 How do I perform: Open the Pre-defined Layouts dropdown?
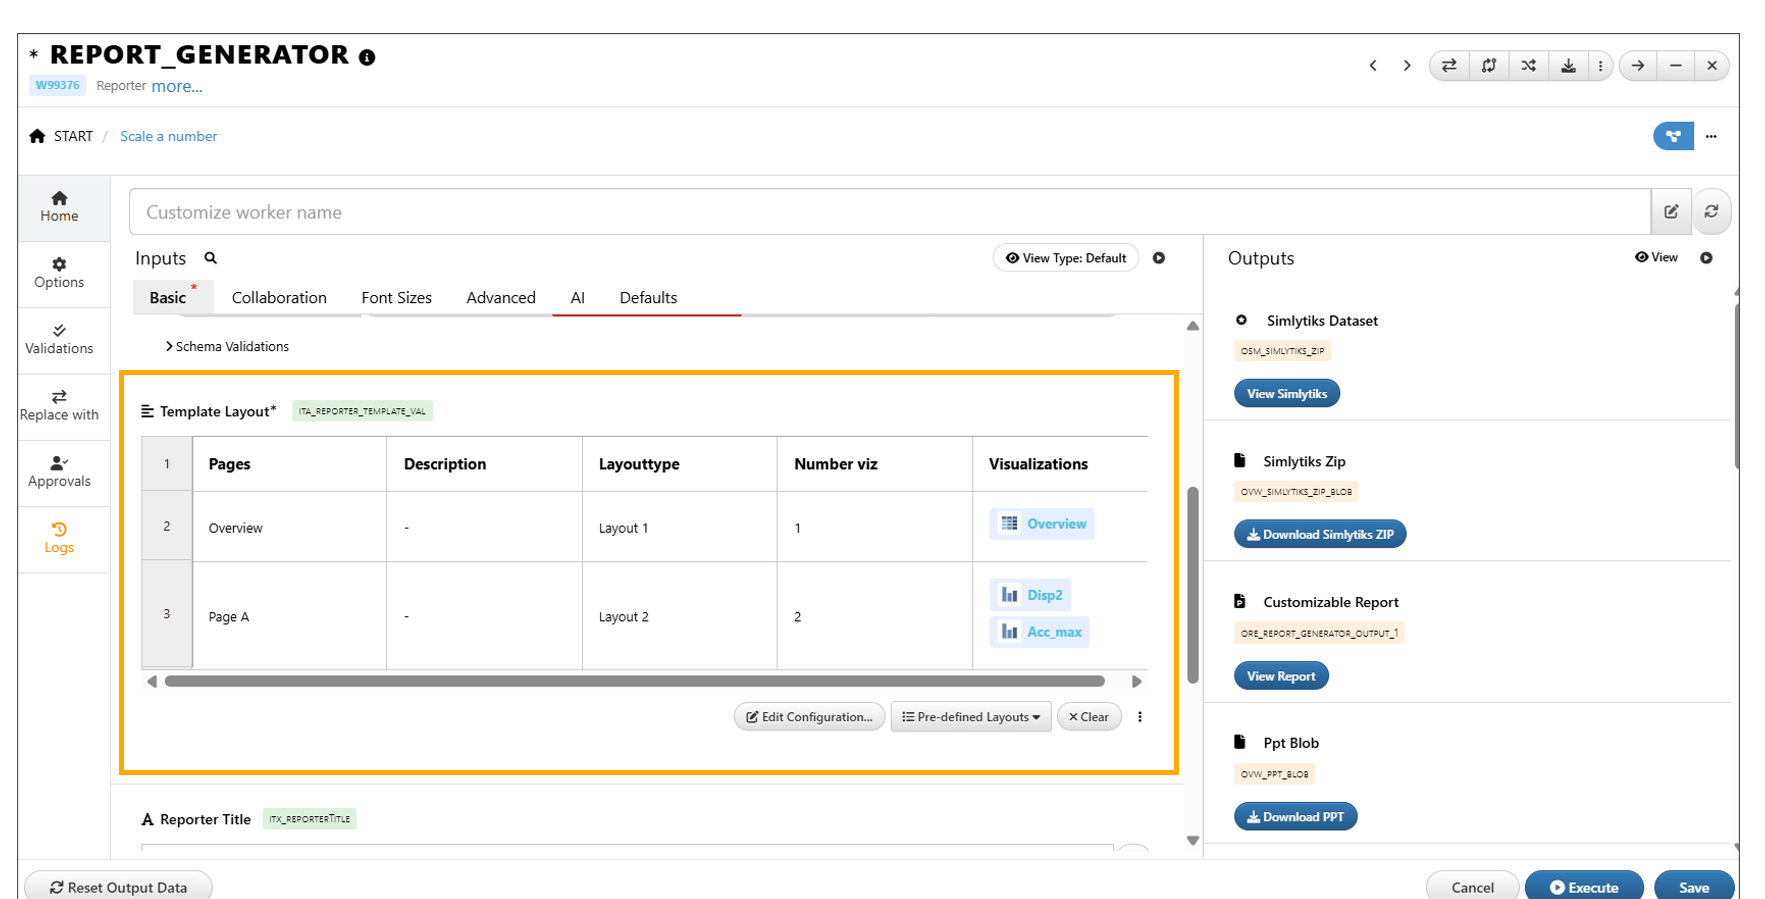point(970,717)
